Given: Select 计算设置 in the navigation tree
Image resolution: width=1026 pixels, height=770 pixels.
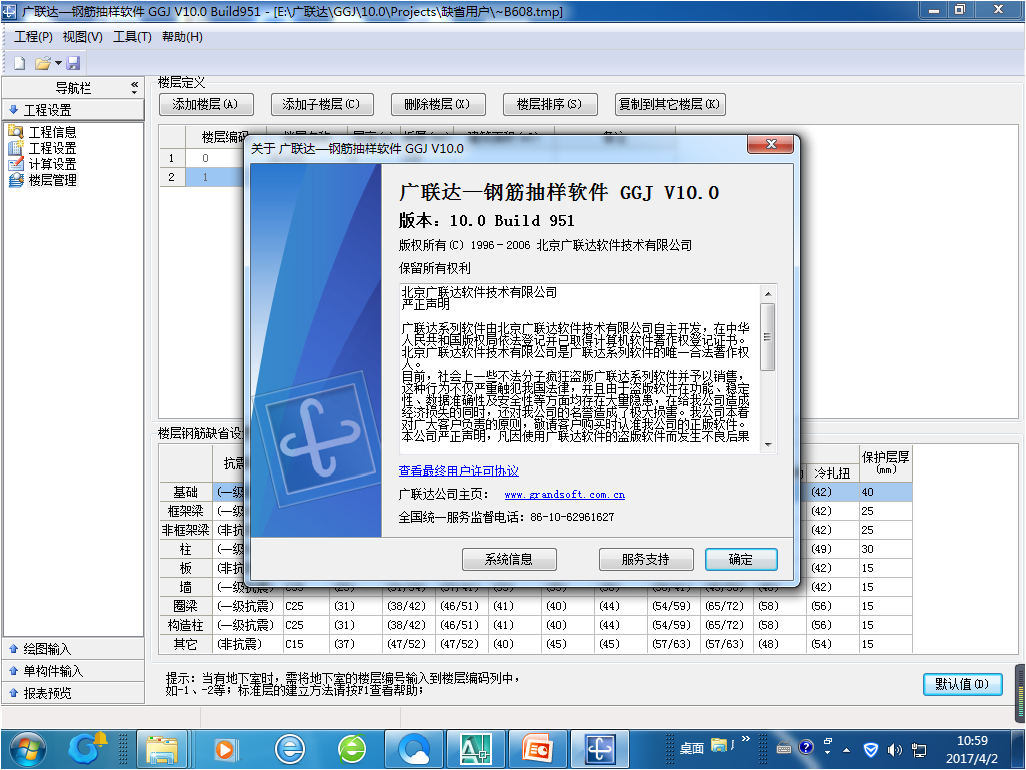Looking at the screenshot, I should click(x=52, y=164).
